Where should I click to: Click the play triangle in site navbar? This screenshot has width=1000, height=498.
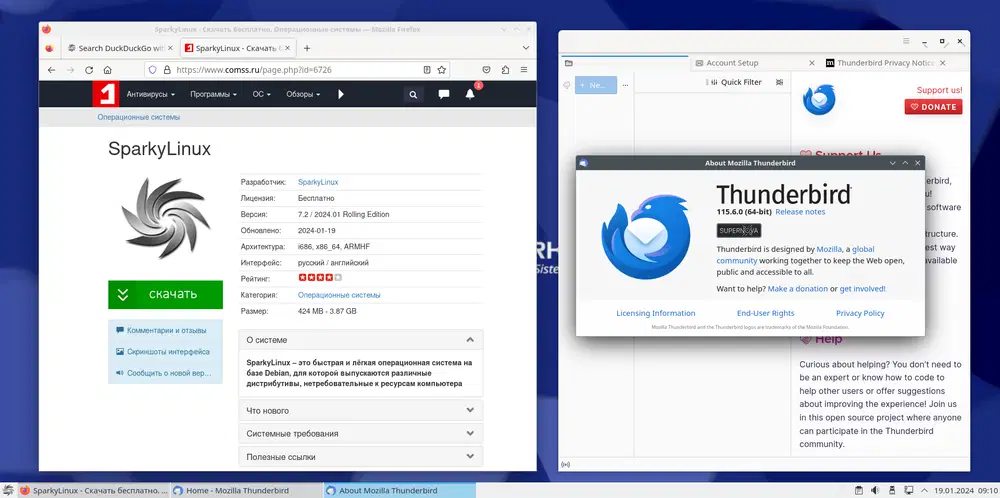341,94
